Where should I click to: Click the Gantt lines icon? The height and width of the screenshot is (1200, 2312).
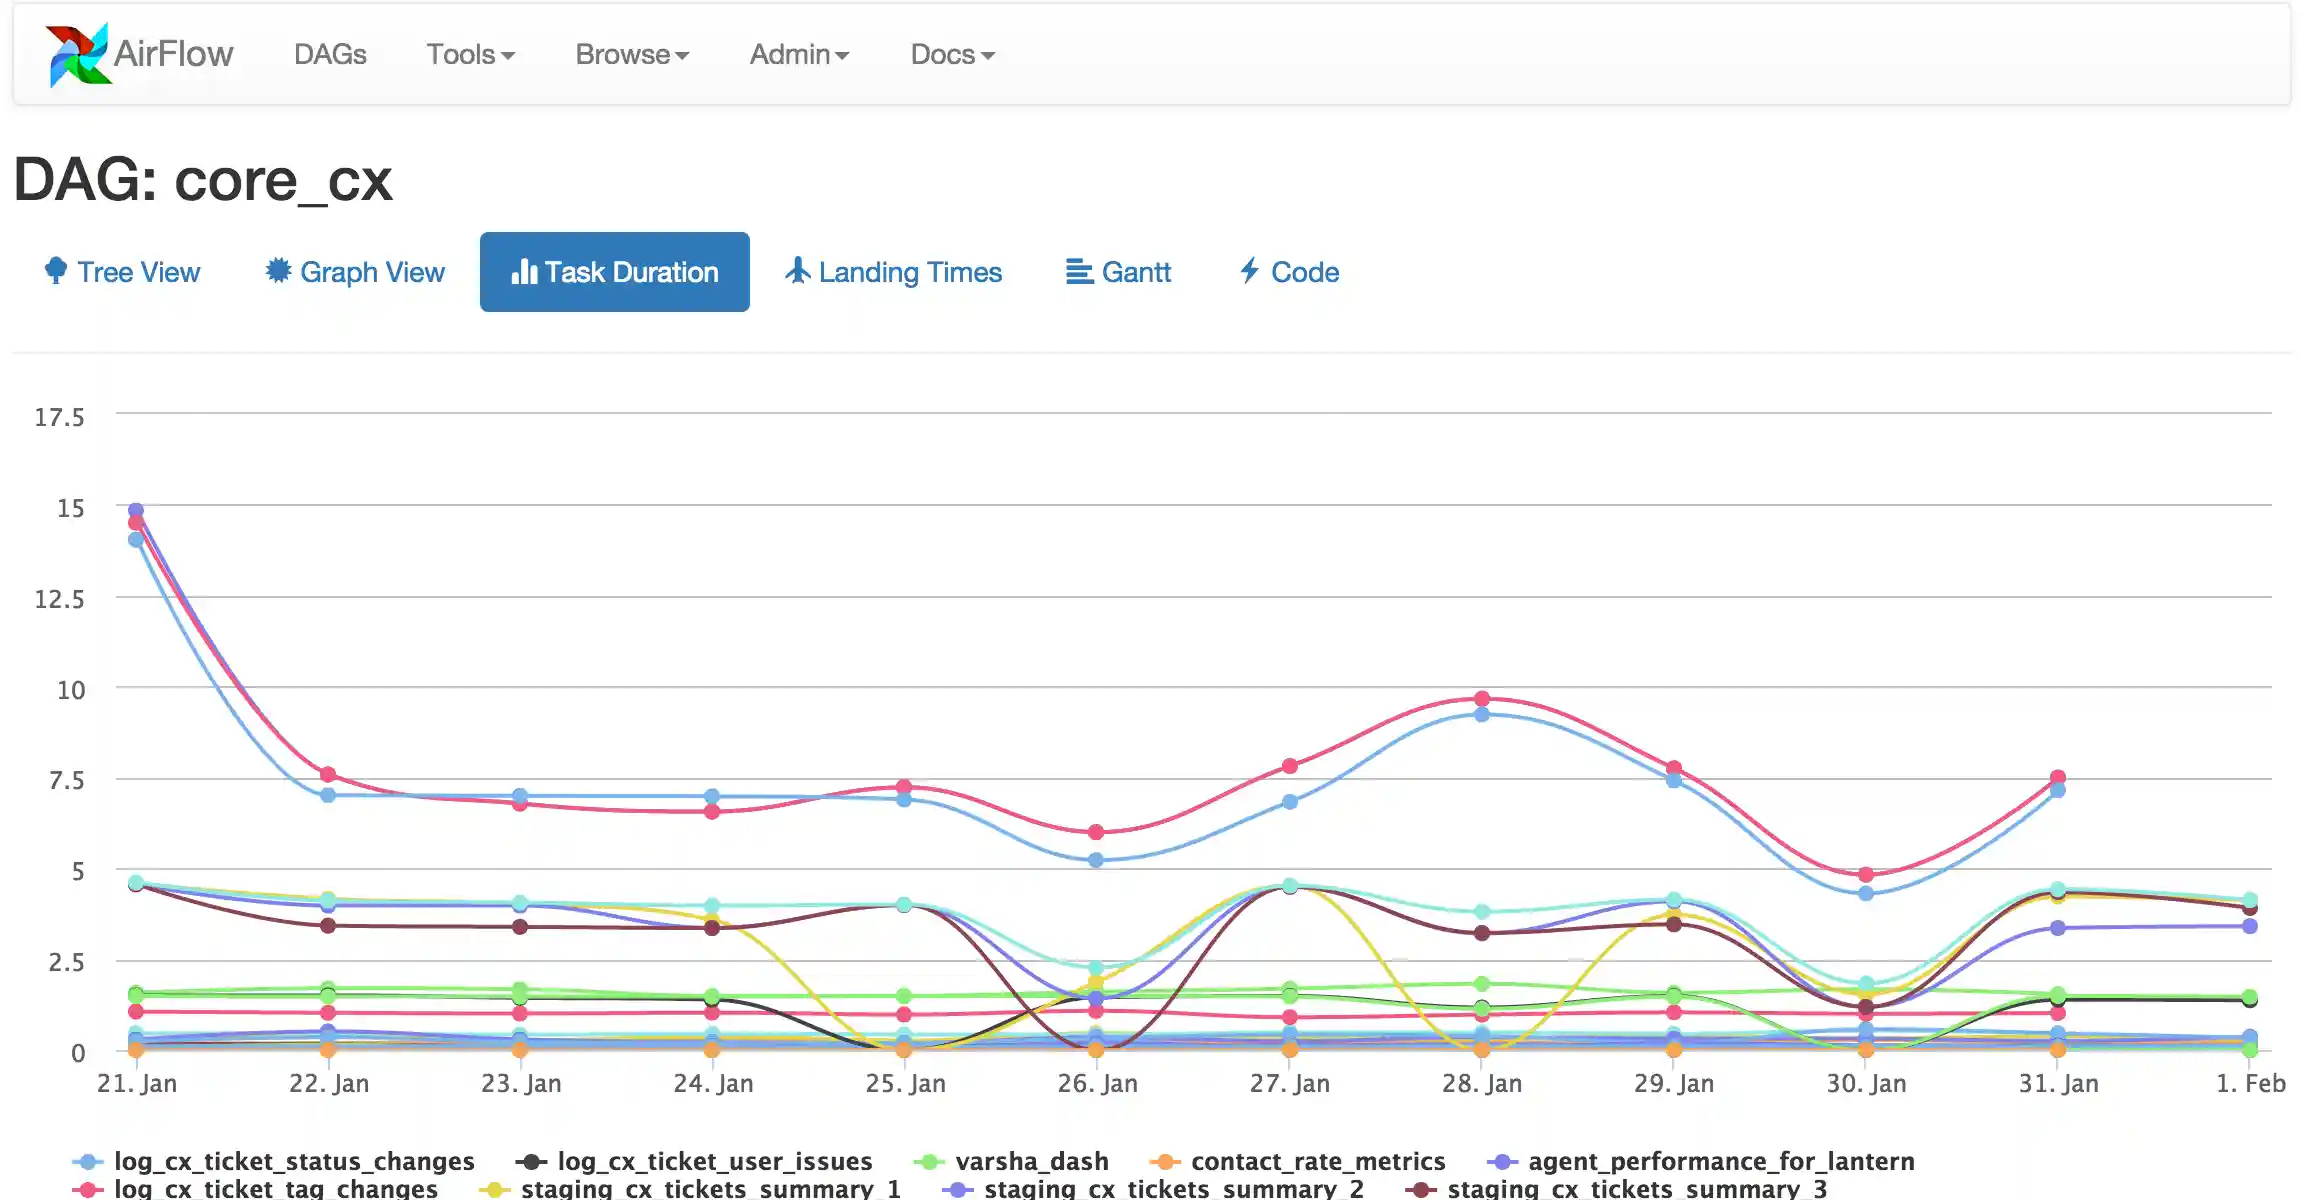1079,272
